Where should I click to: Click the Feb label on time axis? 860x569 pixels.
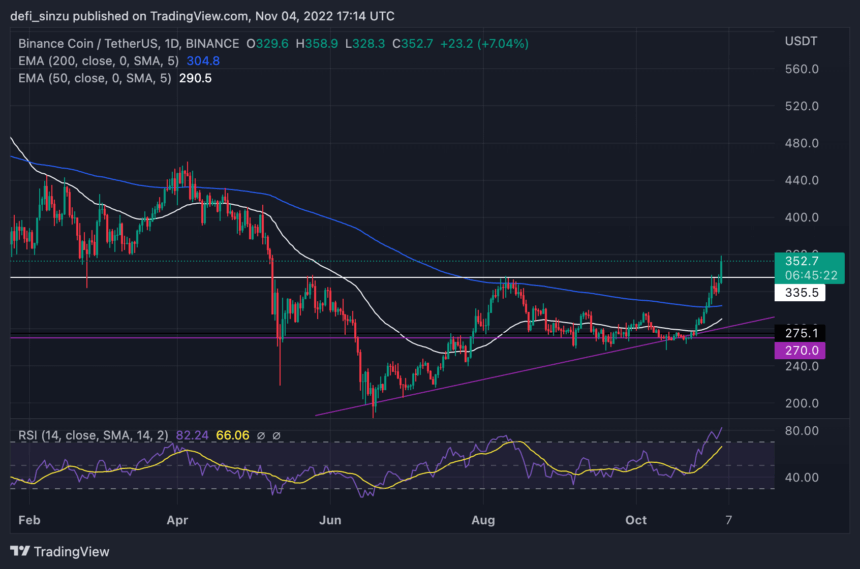click(29, 520)
